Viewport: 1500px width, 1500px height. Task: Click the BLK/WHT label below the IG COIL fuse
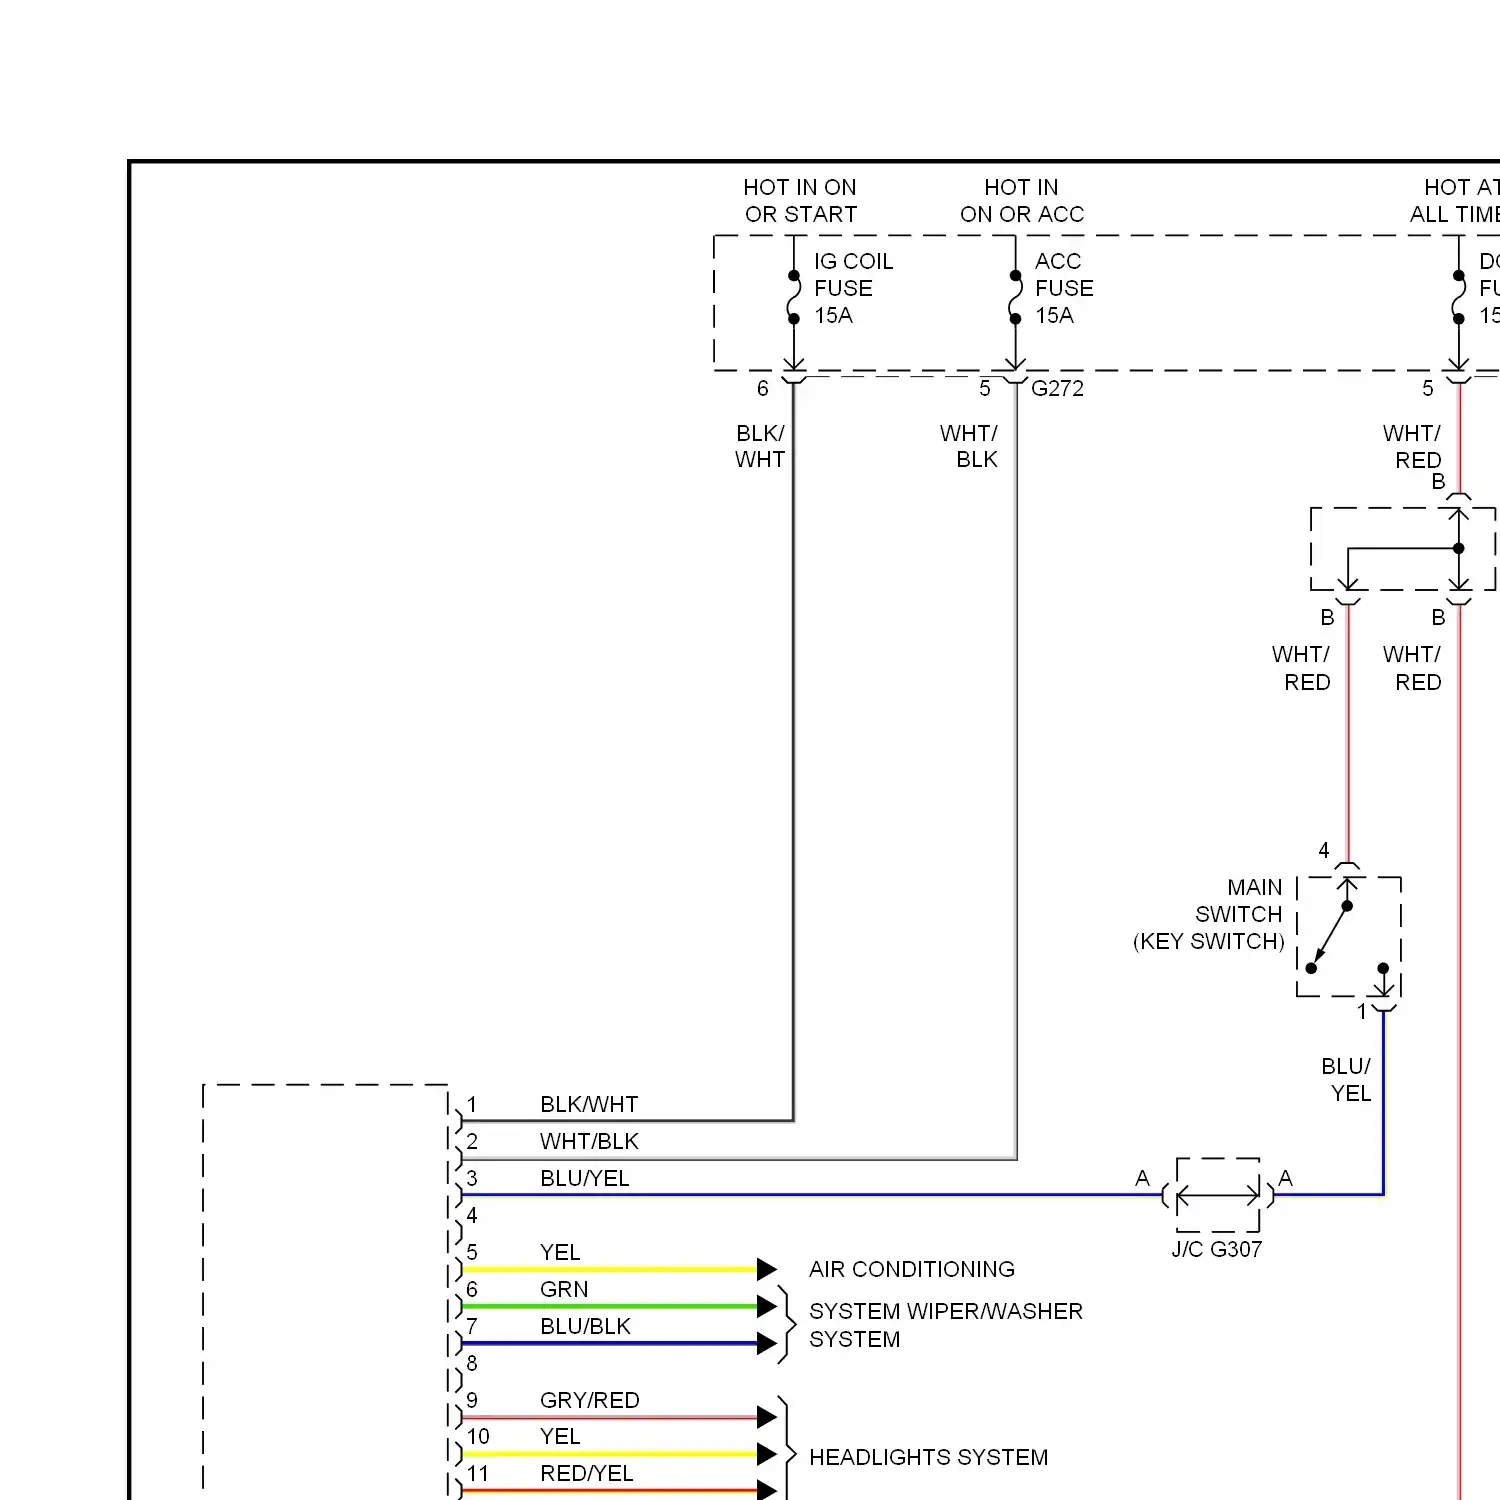760,446
